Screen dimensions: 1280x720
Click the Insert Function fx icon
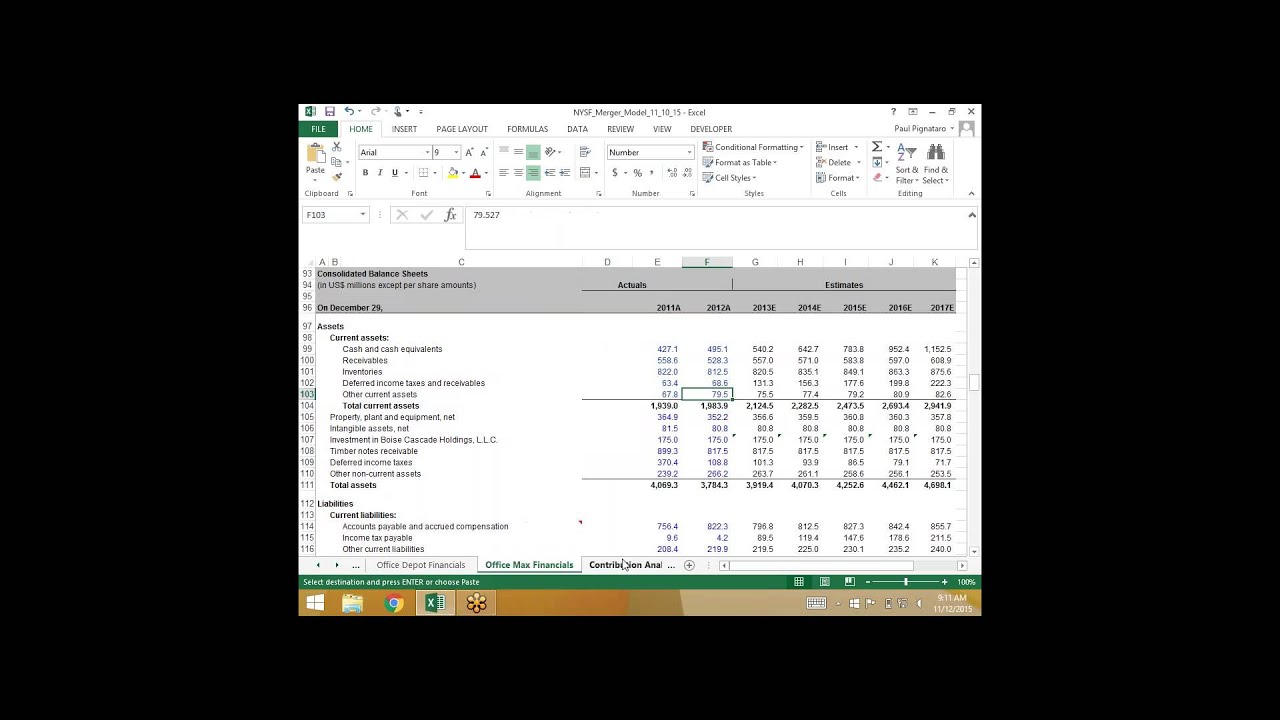pos(450,215)
